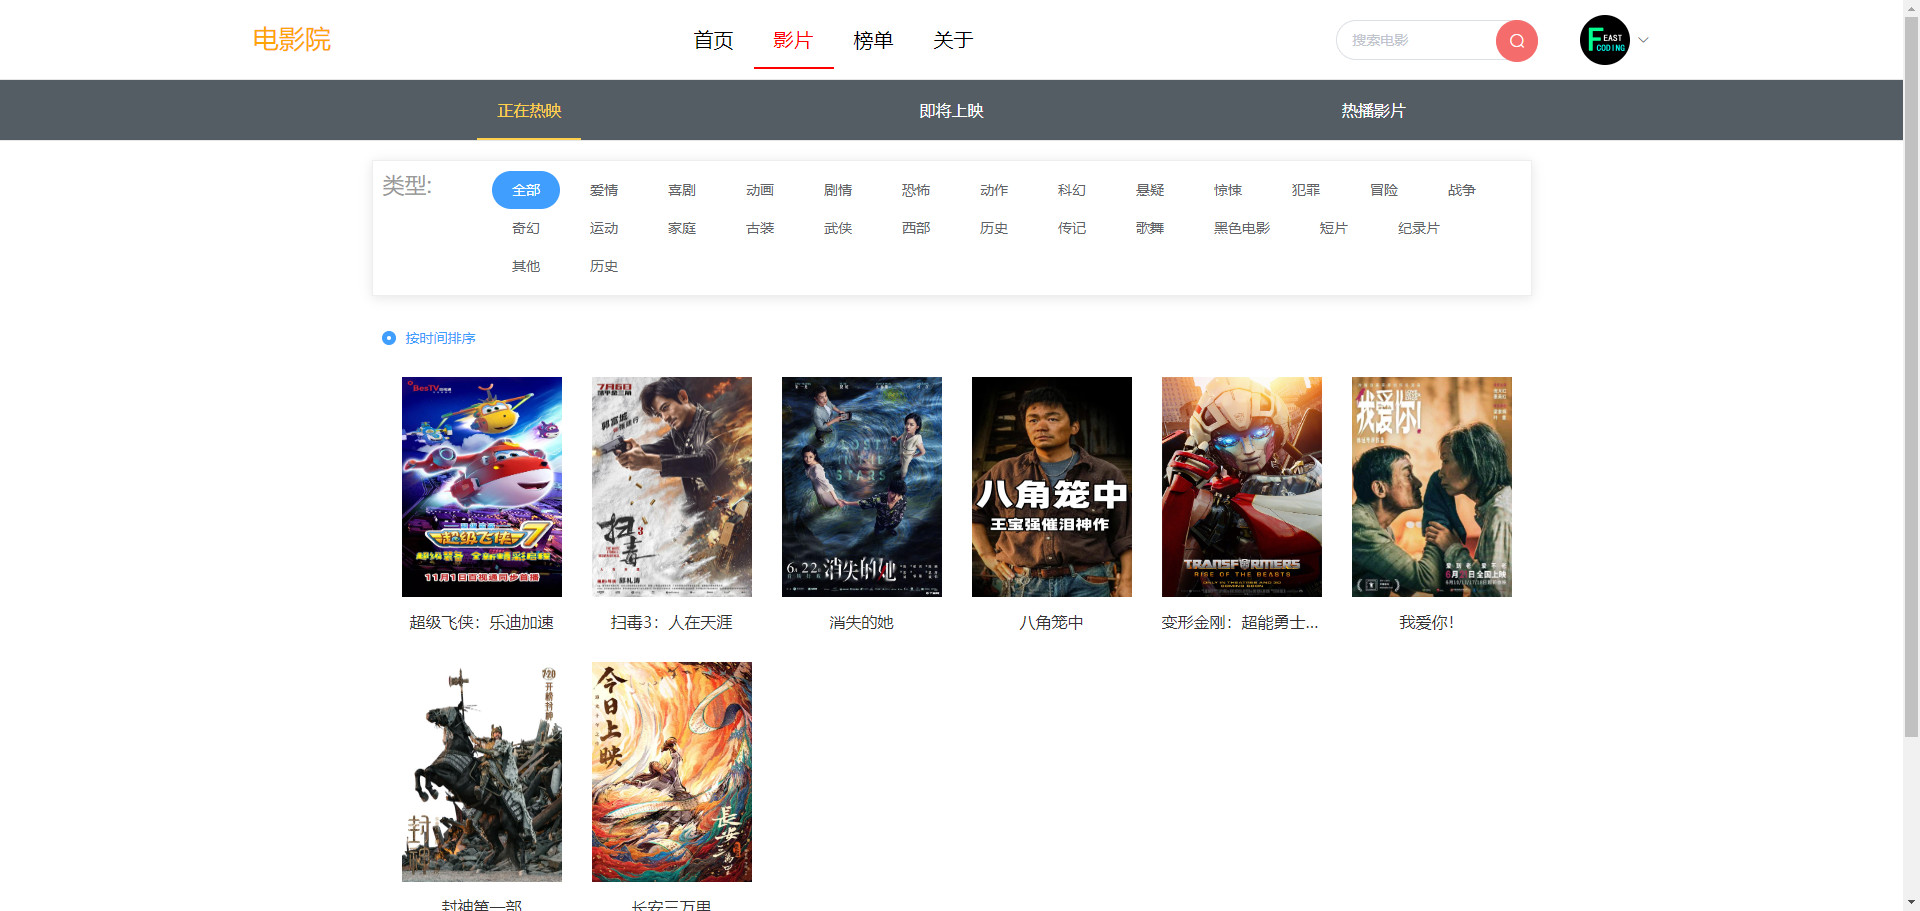
Task: Open the Feast Coding user avatar
Action: tap(1605, 40)
